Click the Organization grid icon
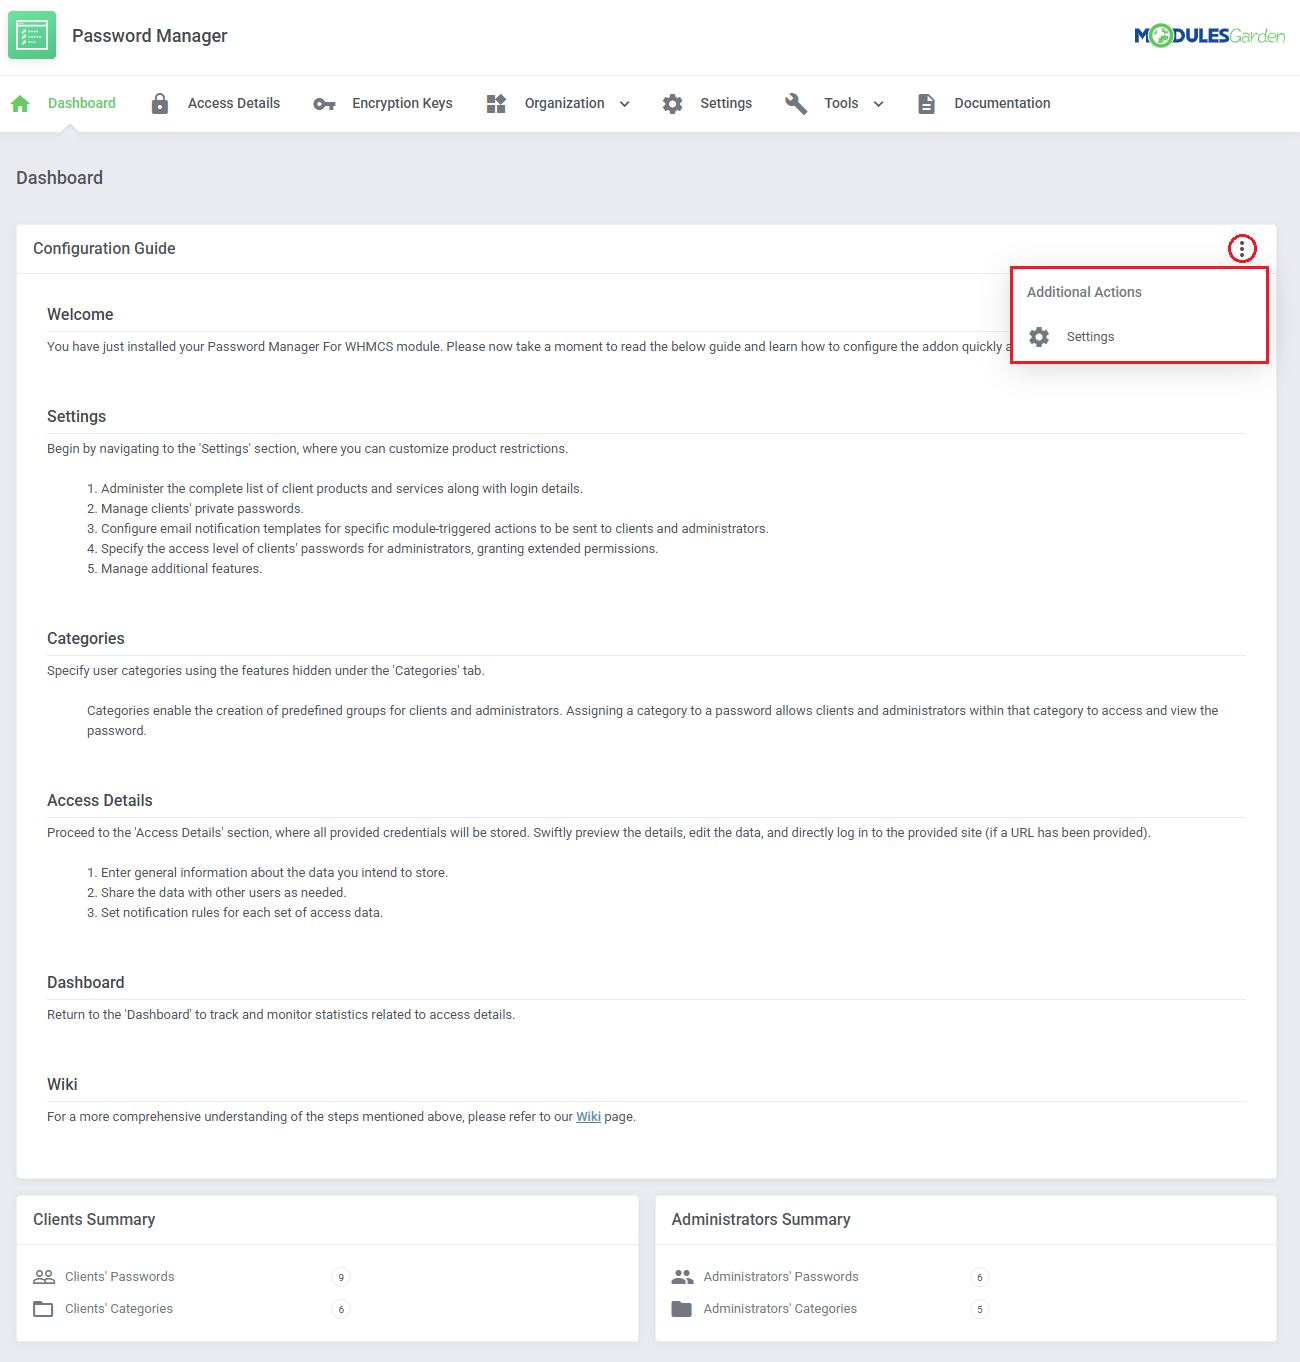Image resolution: width=1300 pixels, height=1362 pixels. coord(496,103)
